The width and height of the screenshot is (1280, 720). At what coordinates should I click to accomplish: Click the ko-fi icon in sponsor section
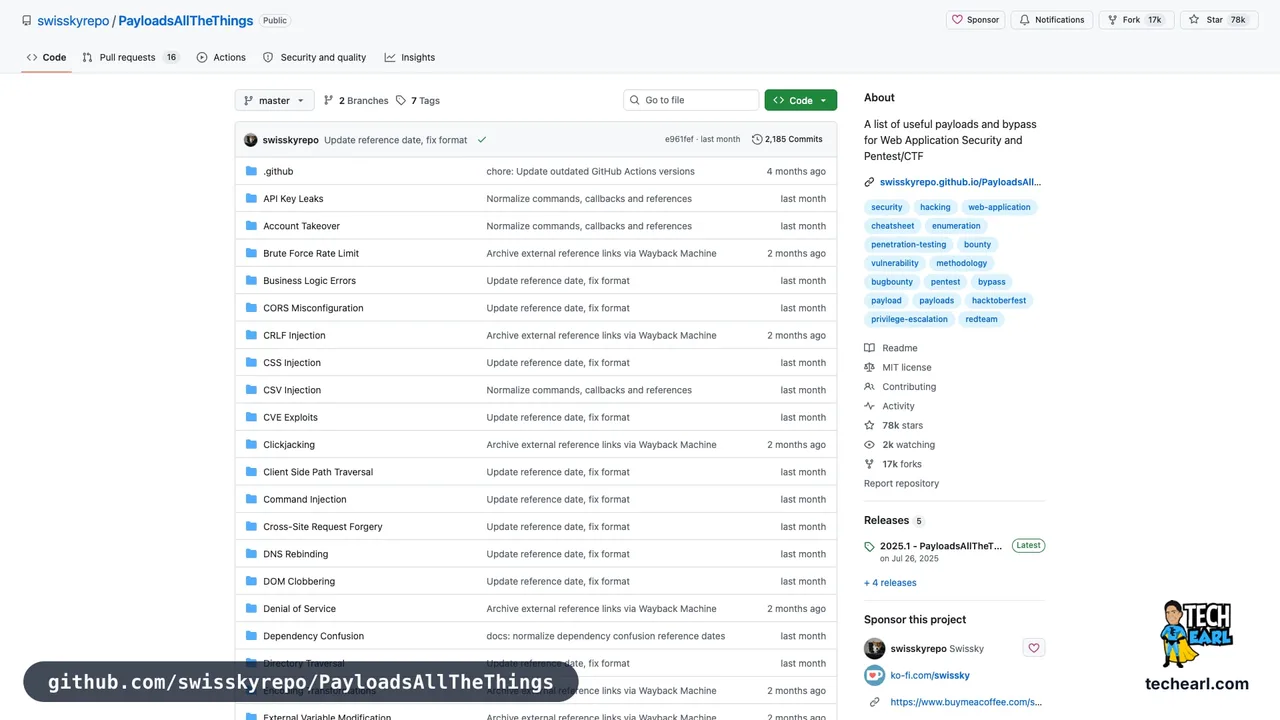click(x=875, y=675)
